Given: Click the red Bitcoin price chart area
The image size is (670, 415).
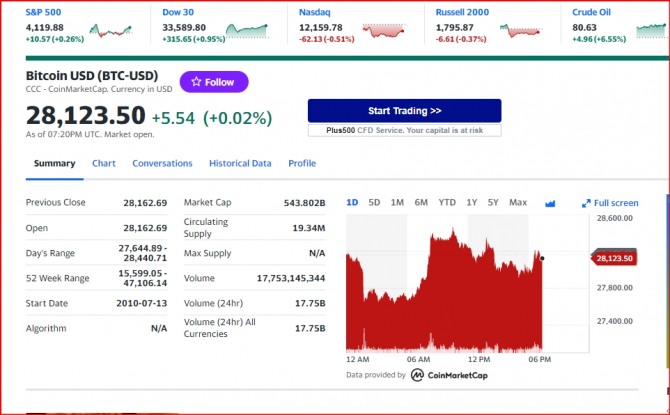Looking at the screenshot, I should point(444,291).
